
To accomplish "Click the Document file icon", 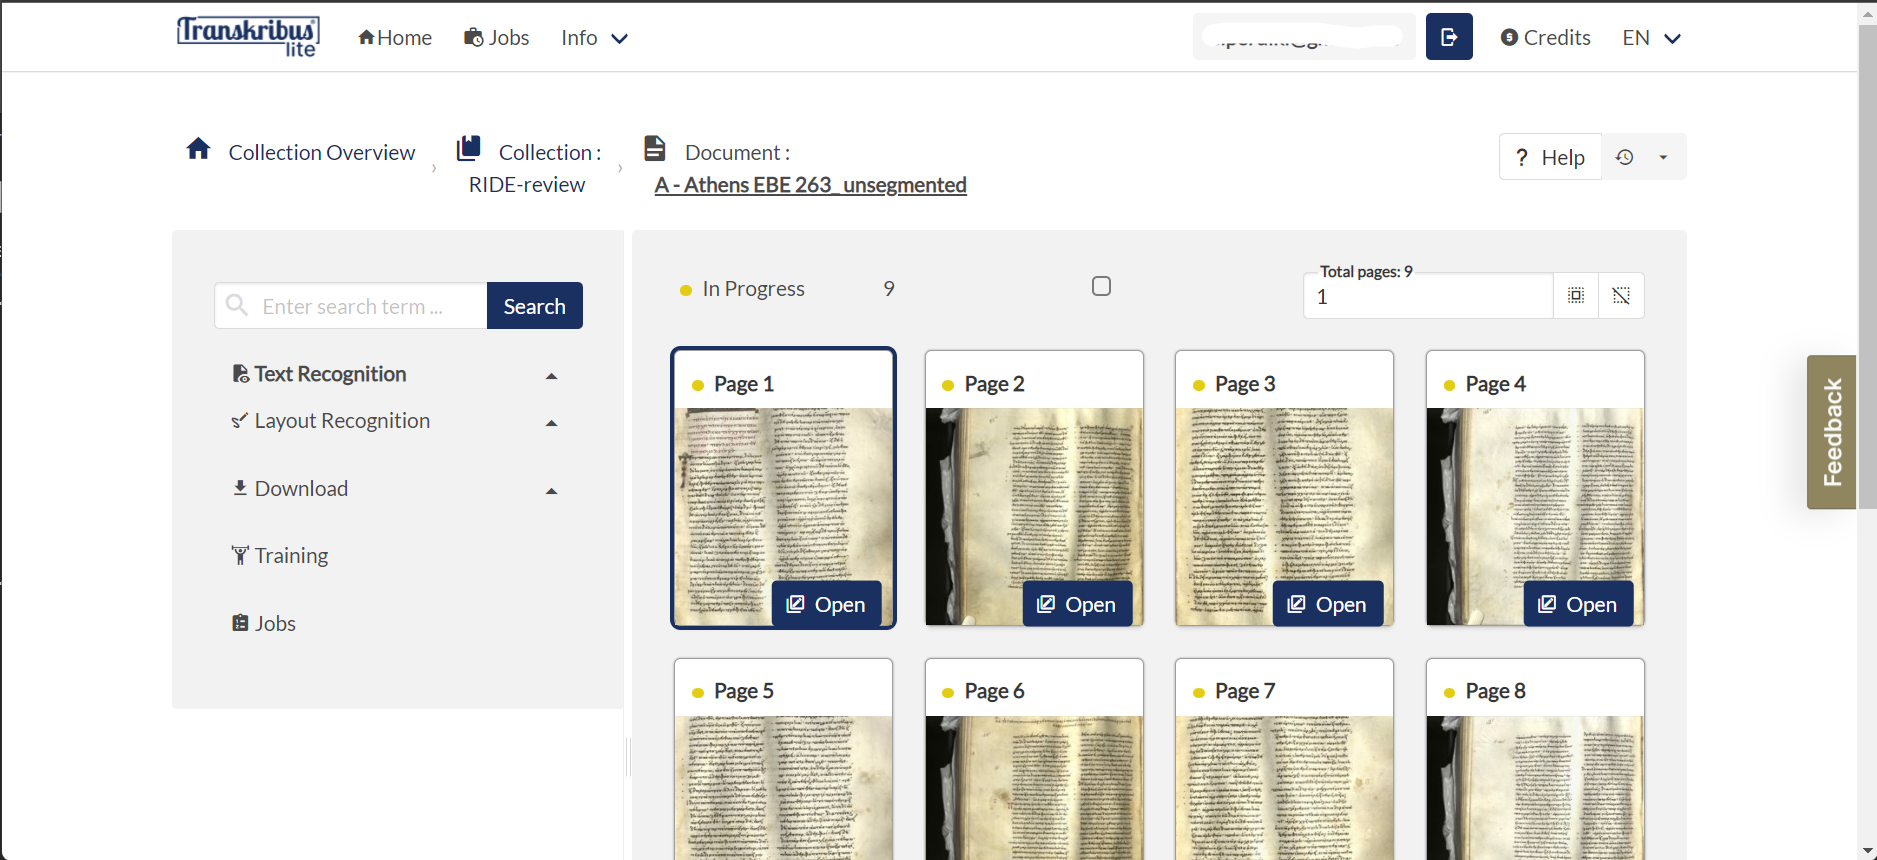I will [x=655, y=149].
